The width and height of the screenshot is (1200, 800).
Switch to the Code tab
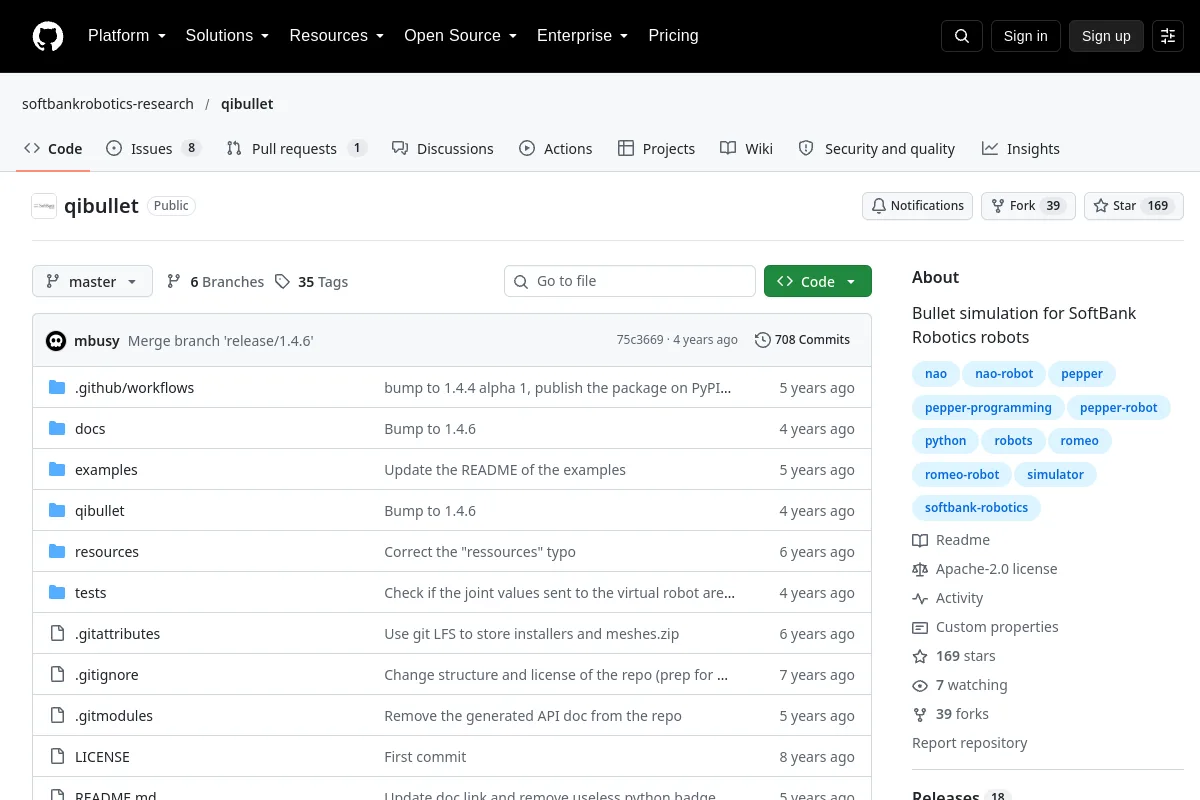pos(53,148)
